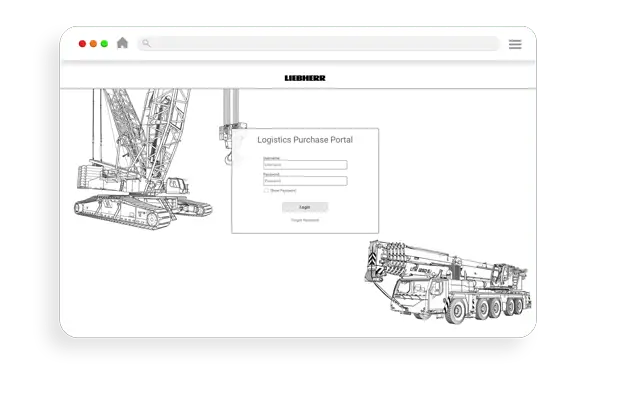Click the magnifying glass search icon
632x397 pixels.
(146, 43)
